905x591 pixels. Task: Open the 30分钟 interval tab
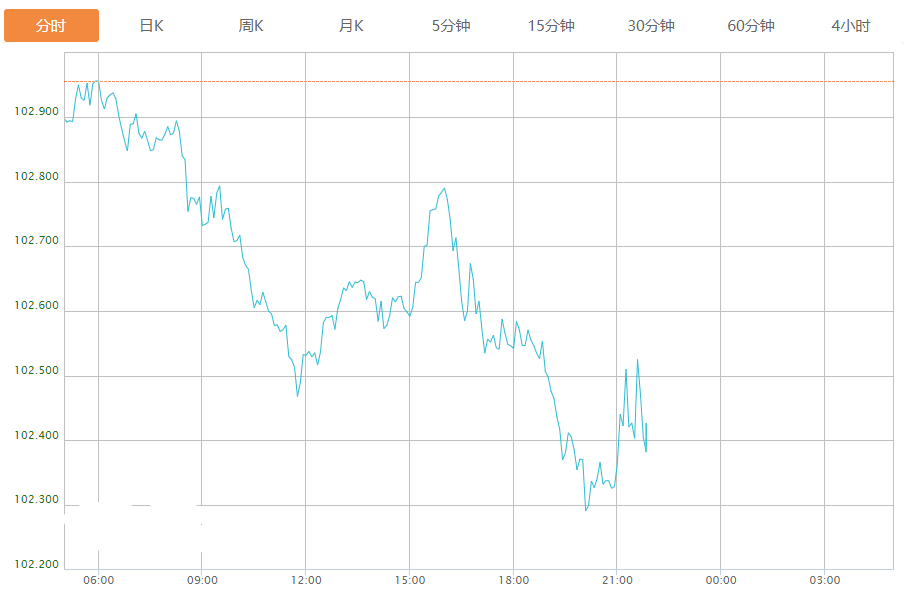pos(651,26)
